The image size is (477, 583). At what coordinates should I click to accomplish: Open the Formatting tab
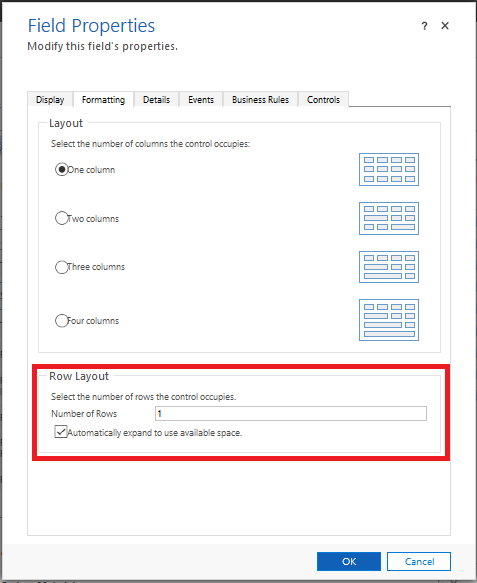pos(103,100)
